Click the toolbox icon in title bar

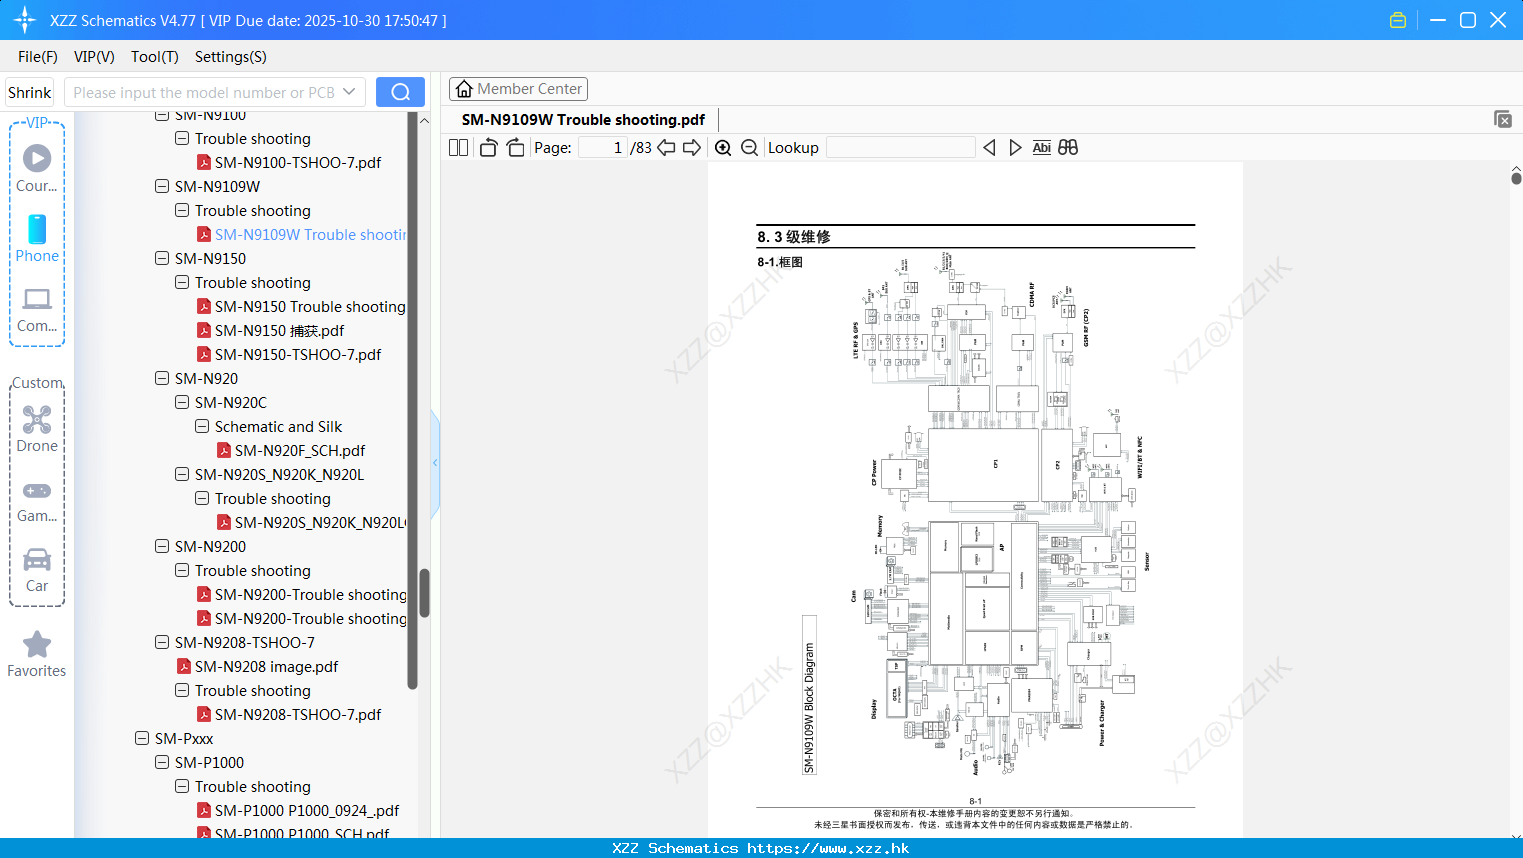coord(1398,20)
